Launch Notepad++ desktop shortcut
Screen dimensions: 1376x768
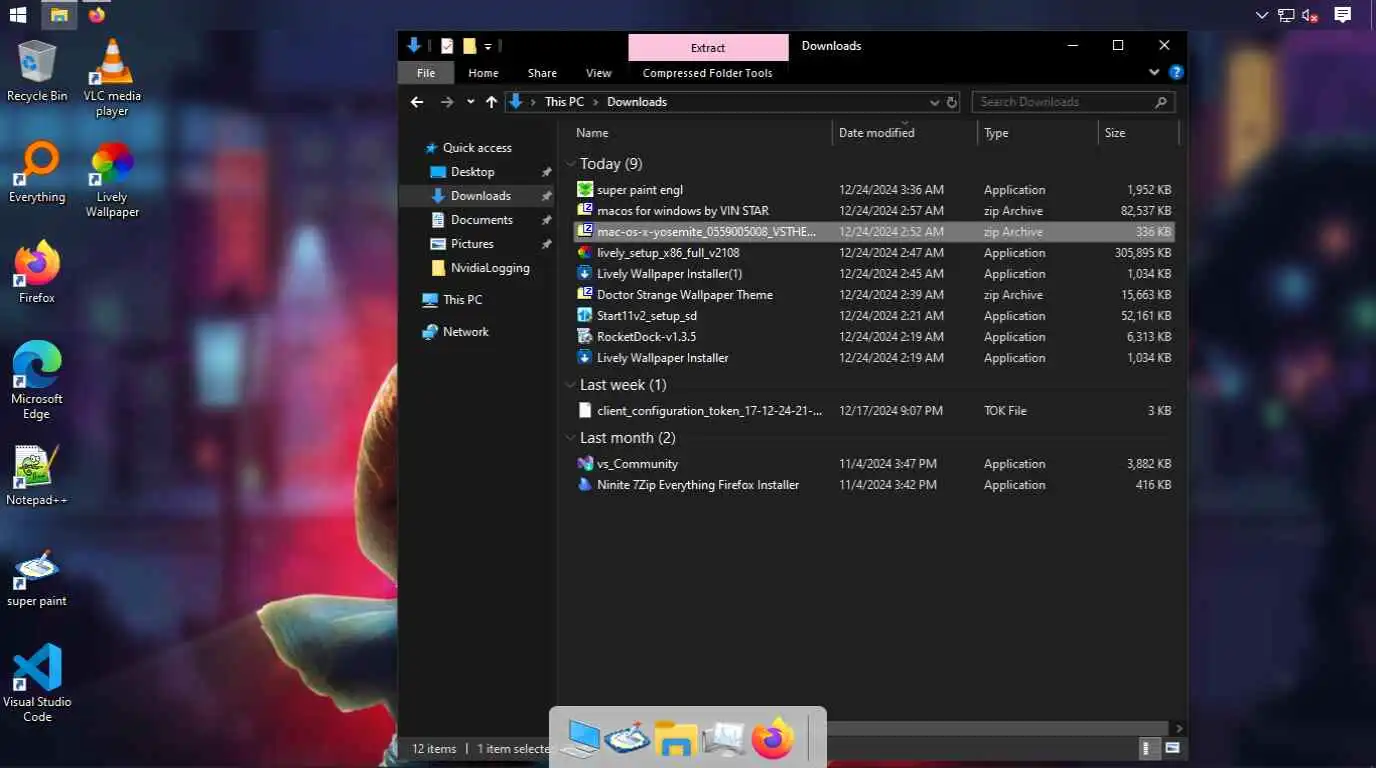[x=37, y=475]
